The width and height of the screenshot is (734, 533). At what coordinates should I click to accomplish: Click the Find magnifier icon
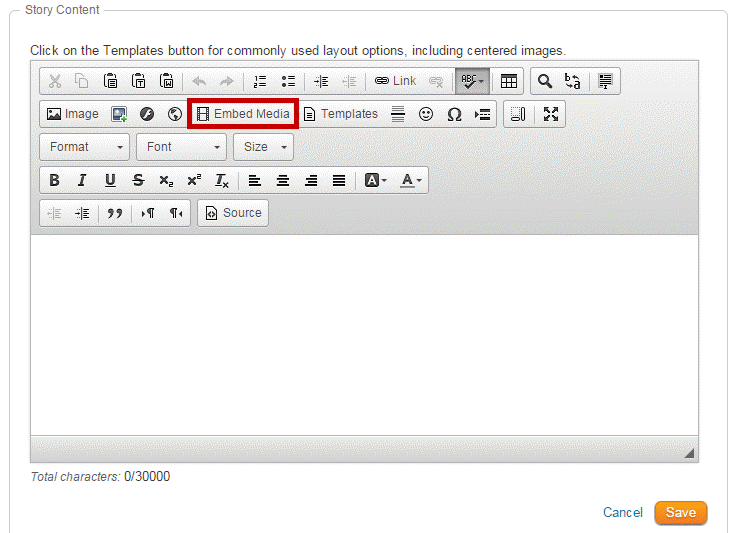(x=545, y=81)
